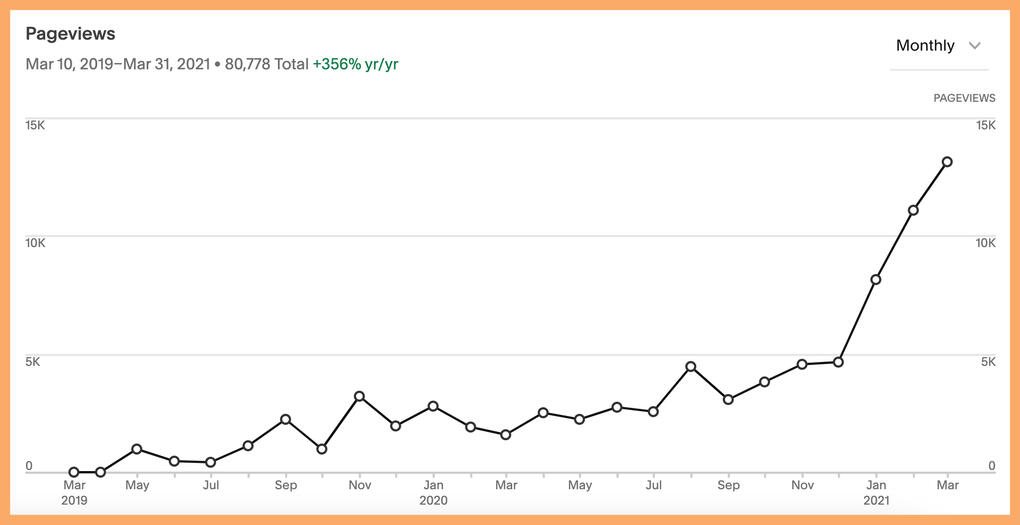This screenshot has width=1020, height=525.
Task: Click the +356% yr/yr growth text
Action: tap(355, 64)
